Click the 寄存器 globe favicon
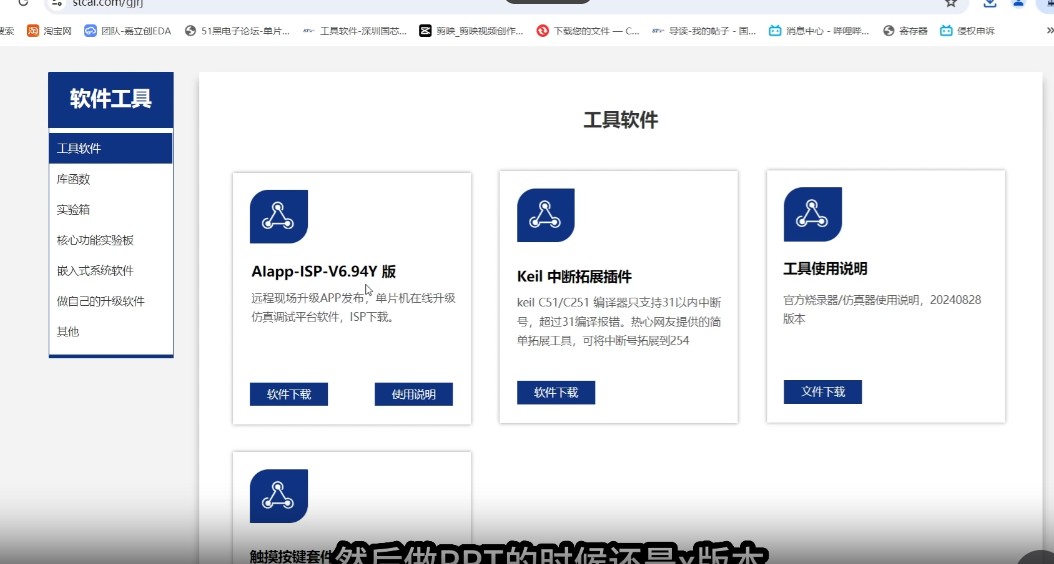The height and width of the screenshot is (564, 1054). [889, 31]
